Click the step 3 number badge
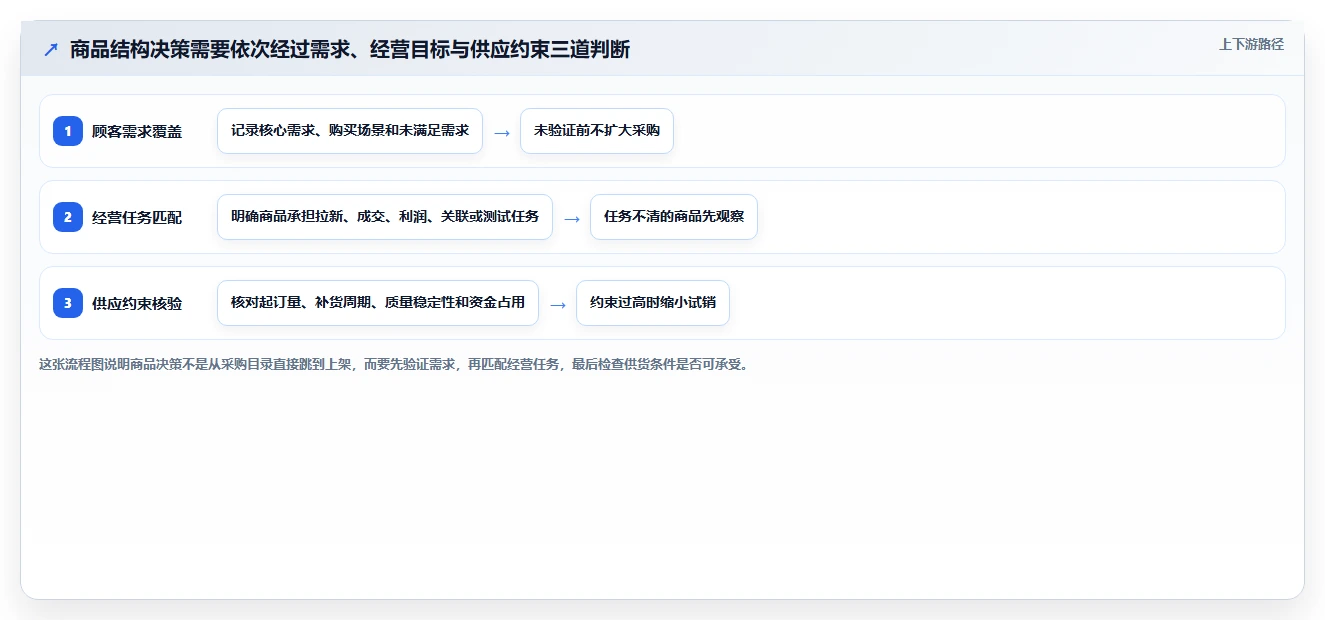The height and width of the screenshot is (620, 1325). click(x=68, y=303)
